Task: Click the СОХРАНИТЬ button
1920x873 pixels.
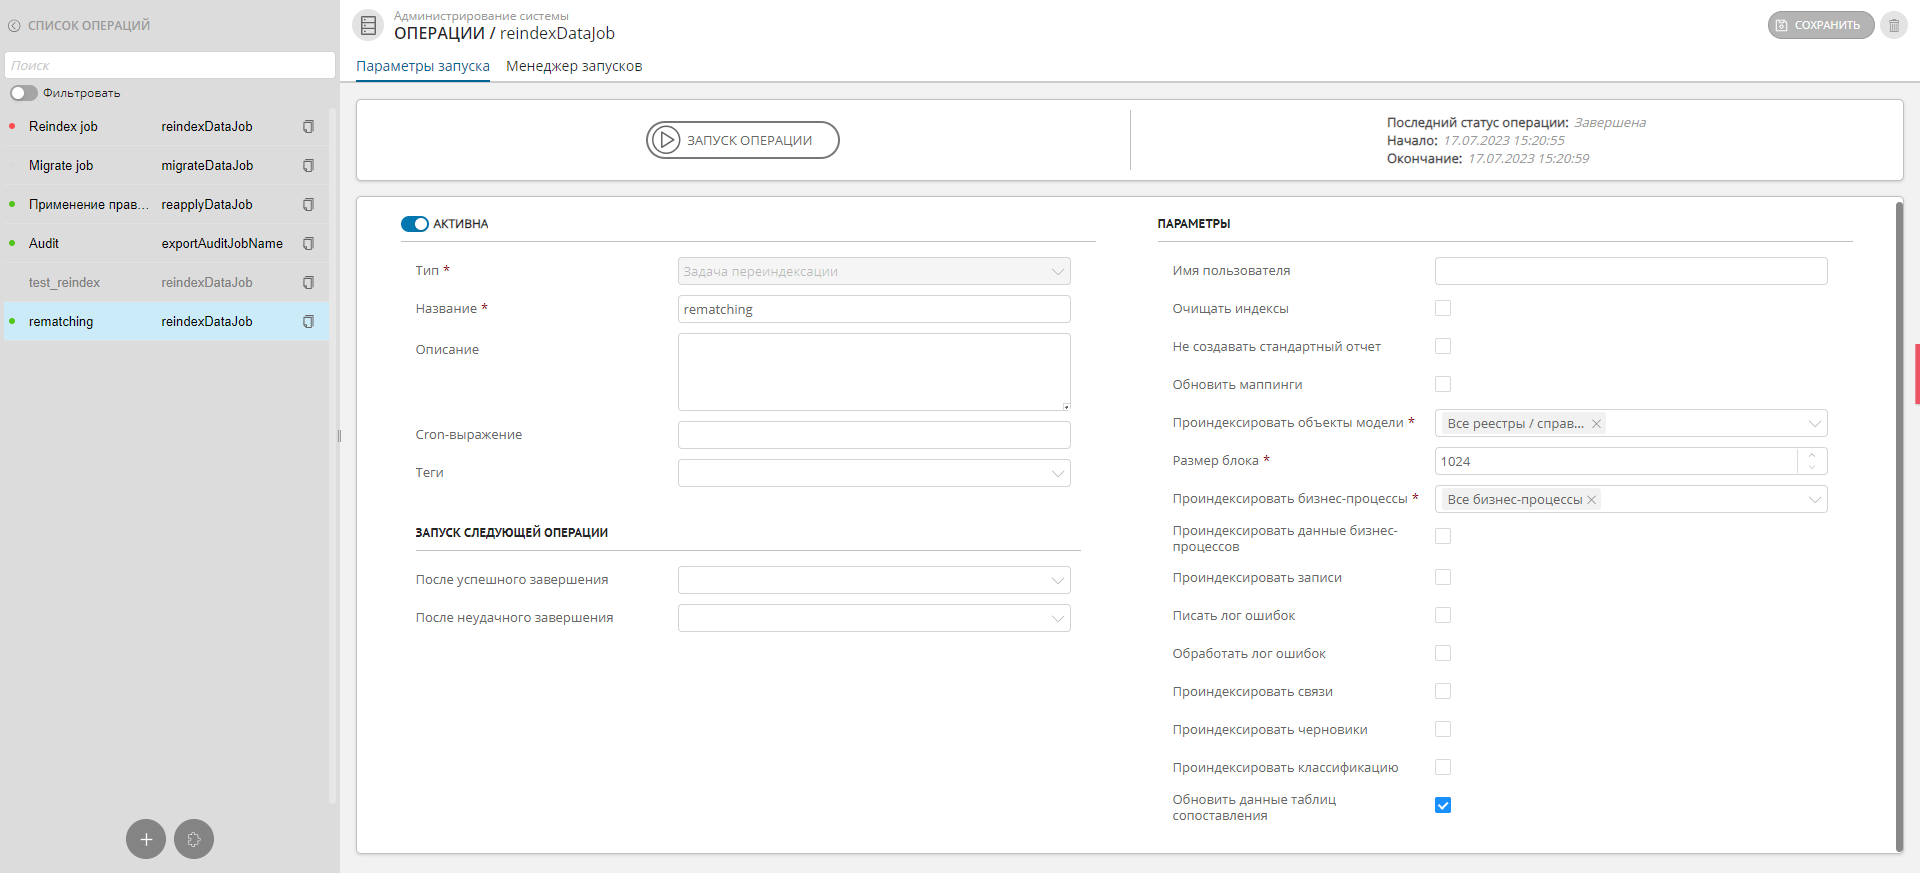Action: [1820, 25]
